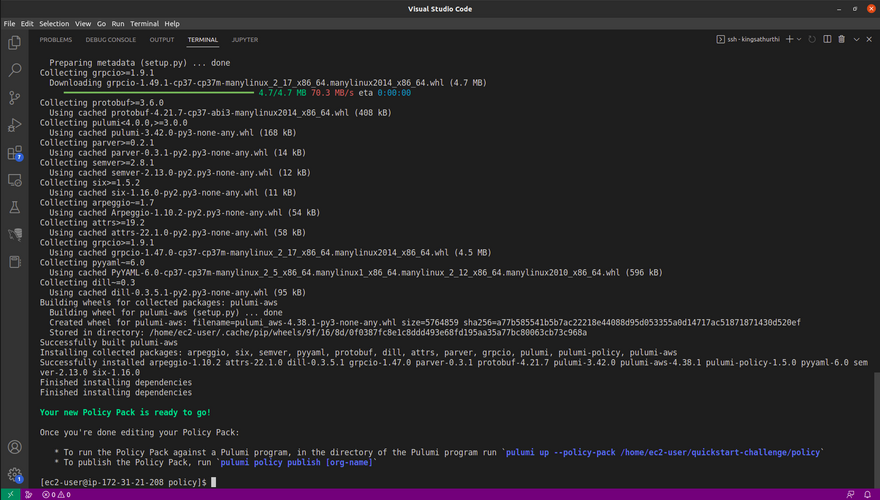Open the Extensions view
Image resolution: width=880 pixels, height=500 pixels.
point(14,153)
